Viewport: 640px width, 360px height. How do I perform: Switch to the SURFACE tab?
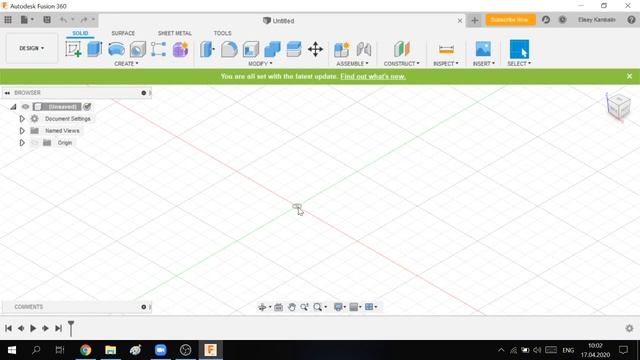123,33
